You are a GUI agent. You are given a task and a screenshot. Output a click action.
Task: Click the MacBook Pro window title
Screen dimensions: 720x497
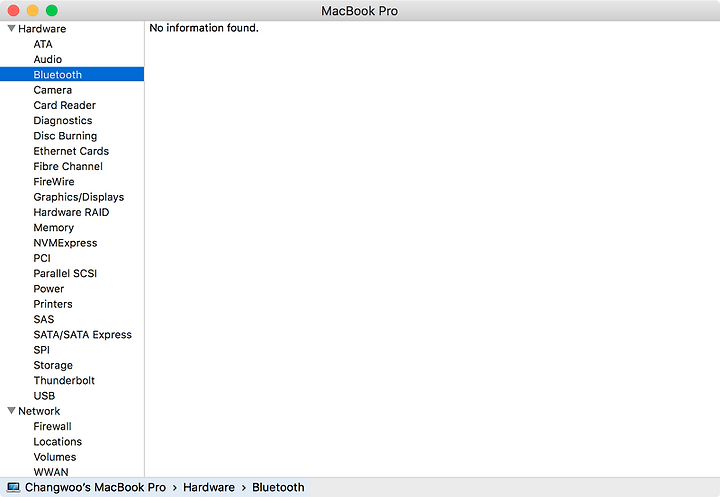(x=360, y=11)
